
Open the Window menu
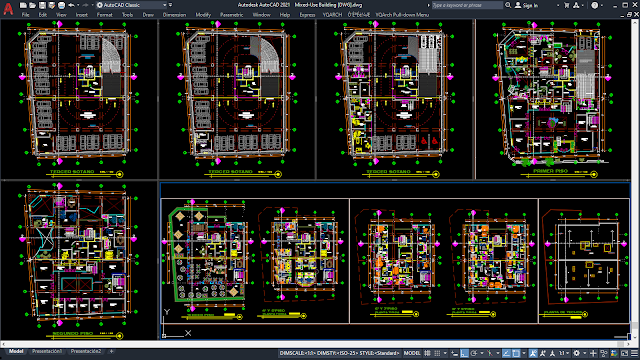(x=261, y=15)
